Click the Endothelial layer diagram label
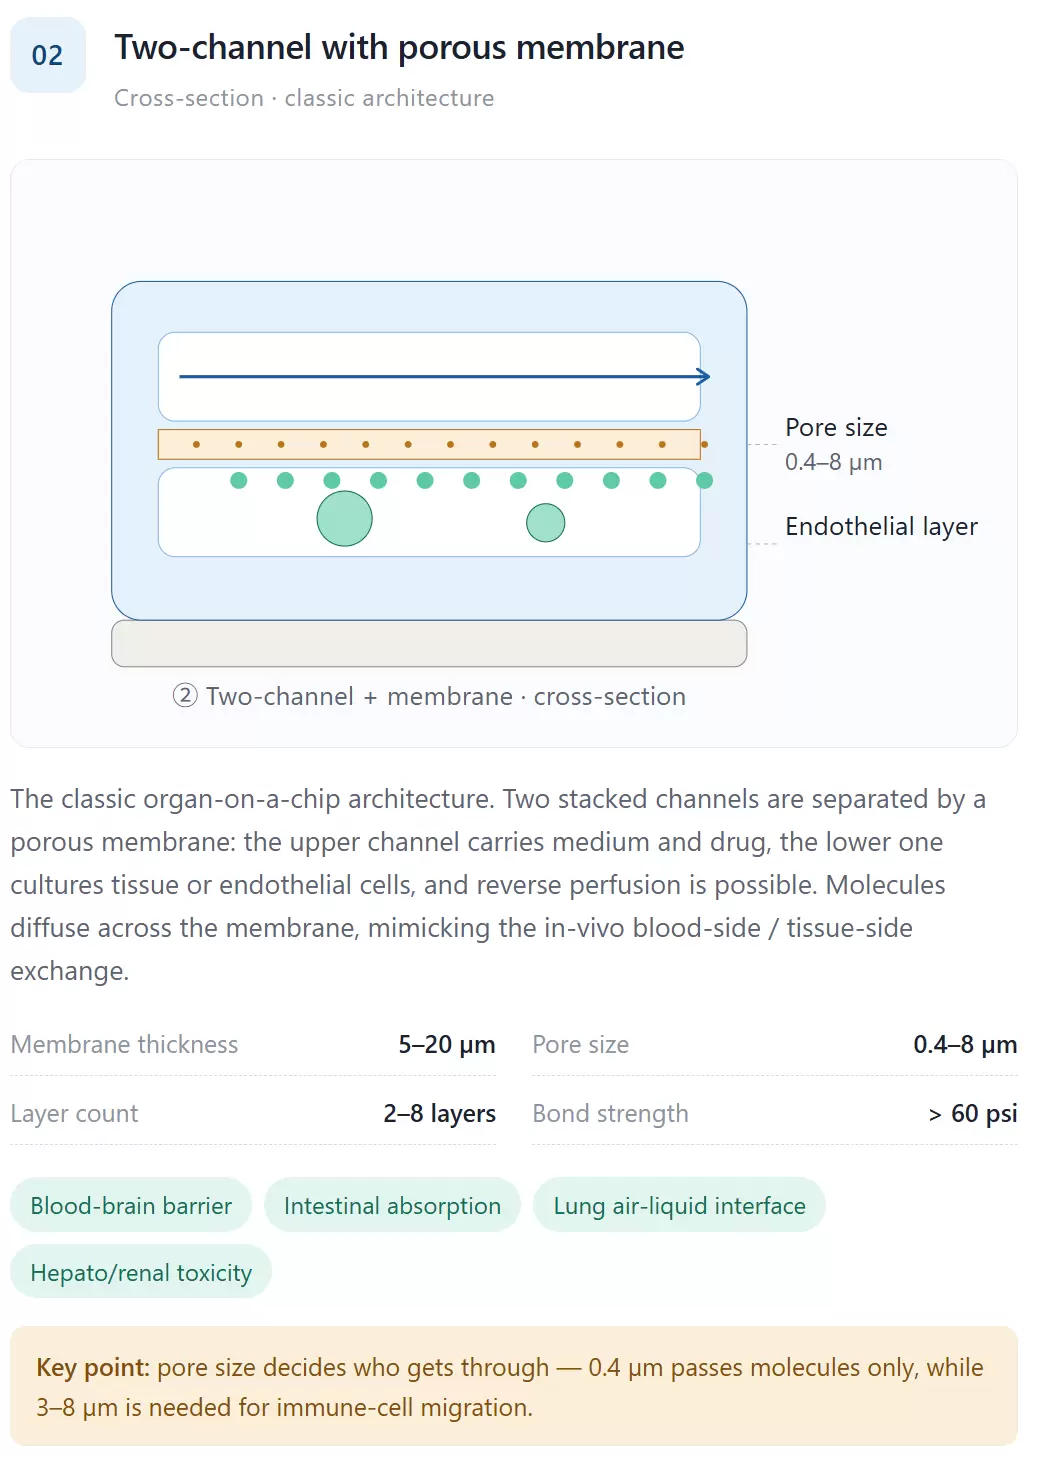 881,526
